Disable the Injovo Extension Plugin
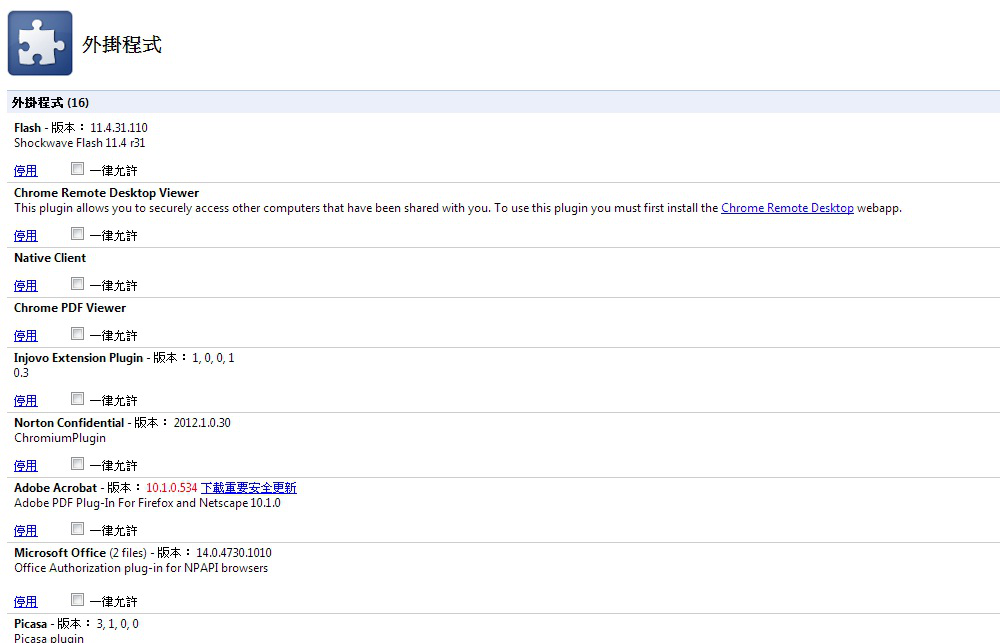Image resolution: width=1000 pixels, height=643 pixels. [26, 400]
